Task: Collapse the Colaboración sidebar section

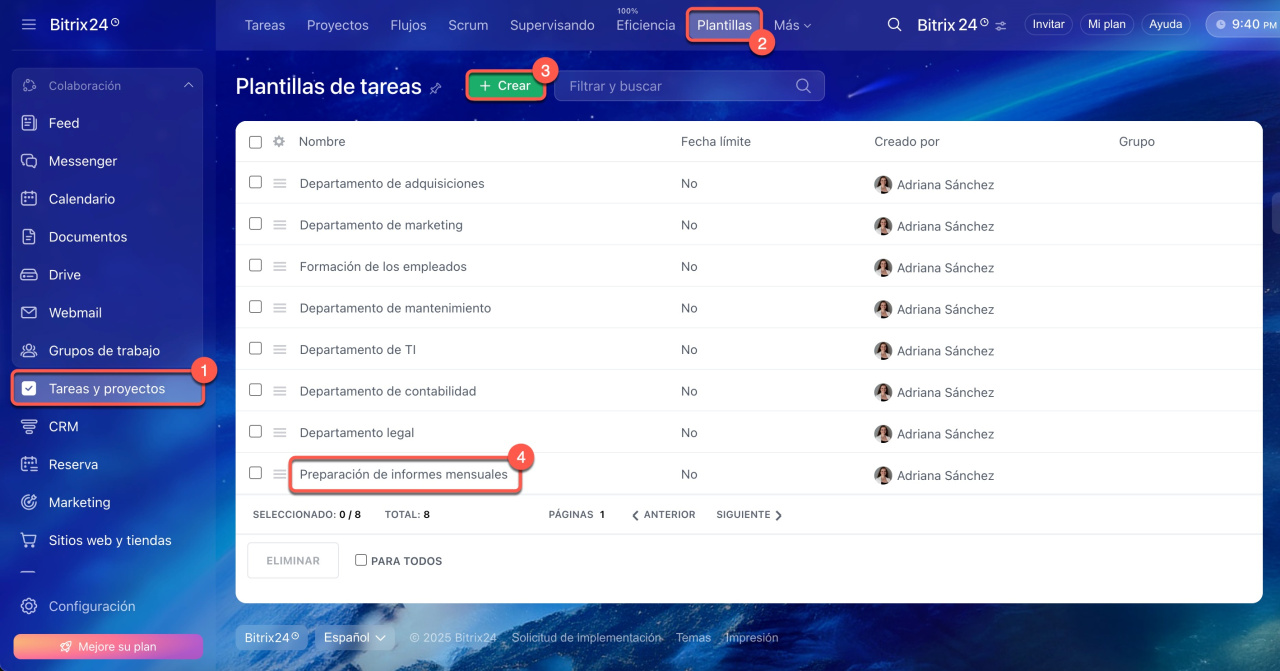Action: pos(188,86)
